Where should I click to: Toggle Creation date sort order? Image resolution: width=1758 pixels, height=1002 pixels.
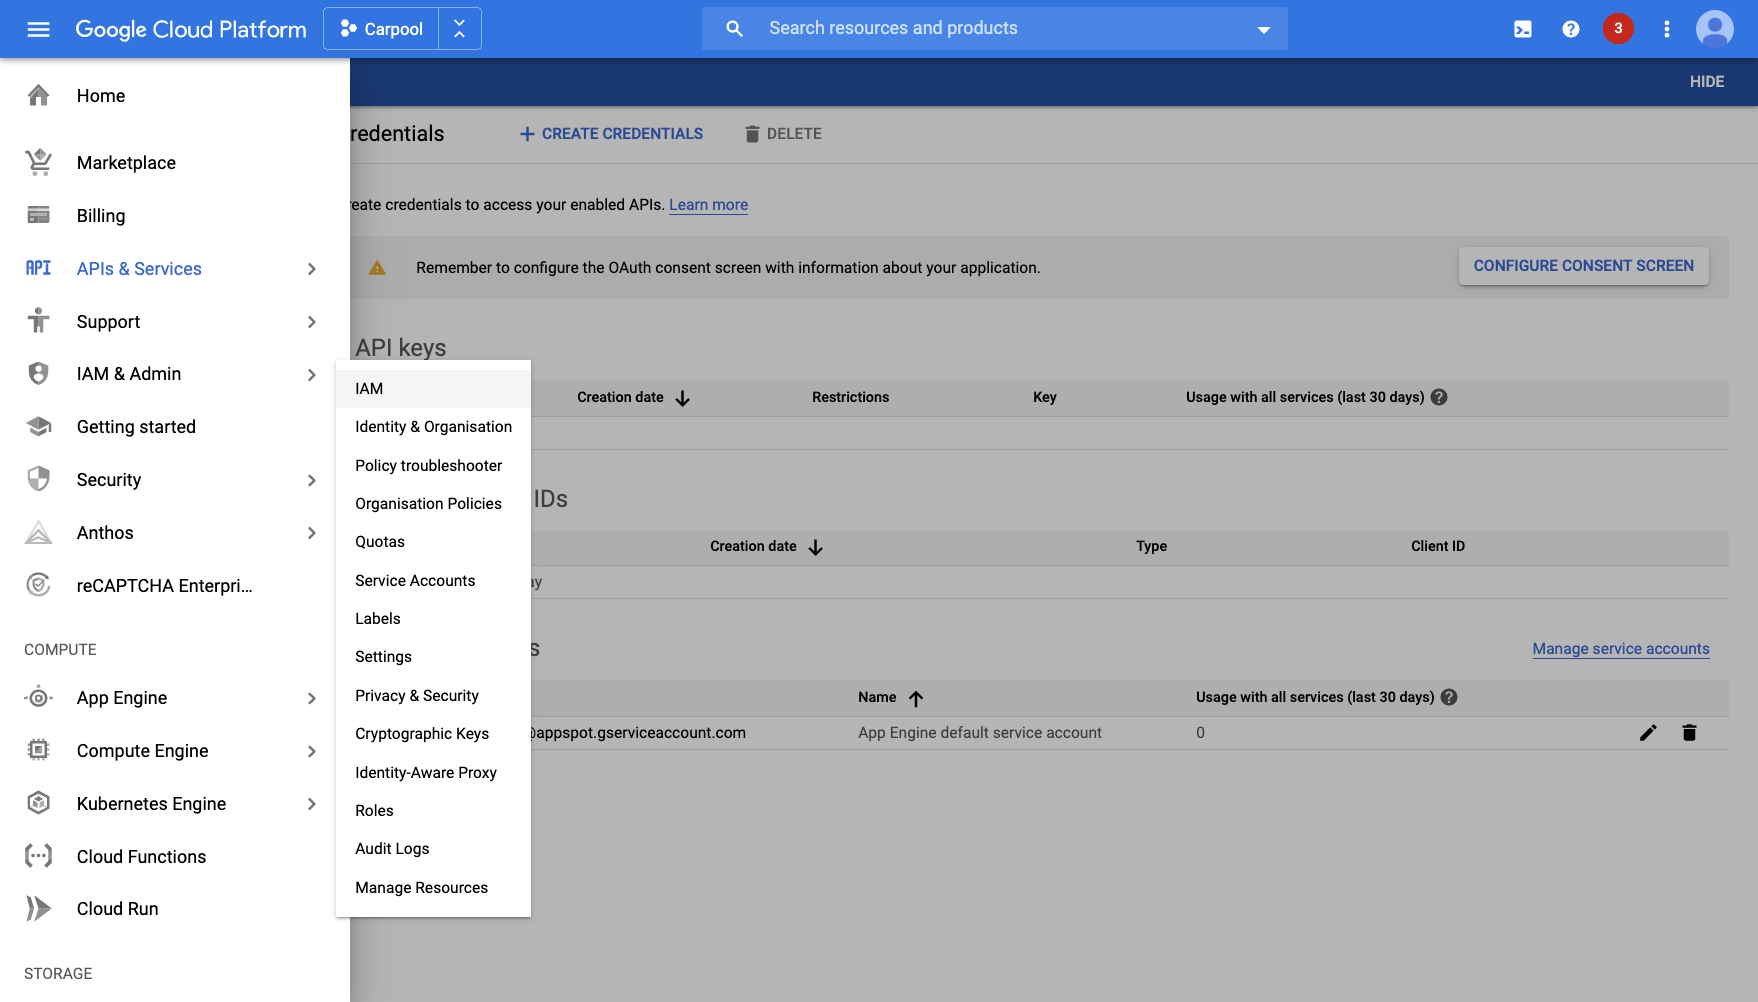683,397
